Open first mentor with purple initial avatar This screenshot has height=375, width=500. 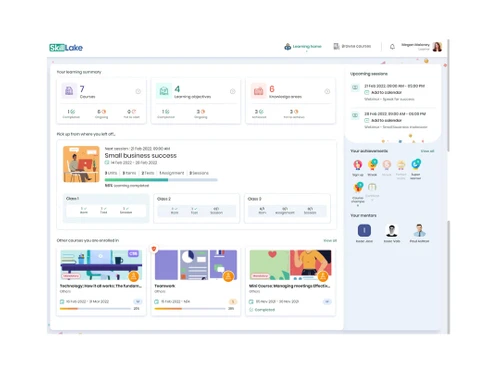(364, 230)
